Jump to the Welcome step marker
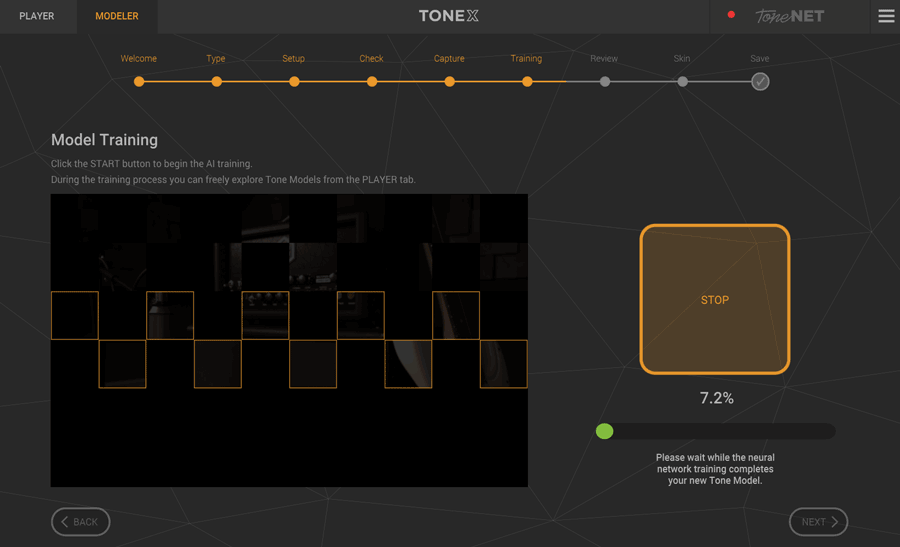Viewport: 900px width, 547px height. coord(139,82)
